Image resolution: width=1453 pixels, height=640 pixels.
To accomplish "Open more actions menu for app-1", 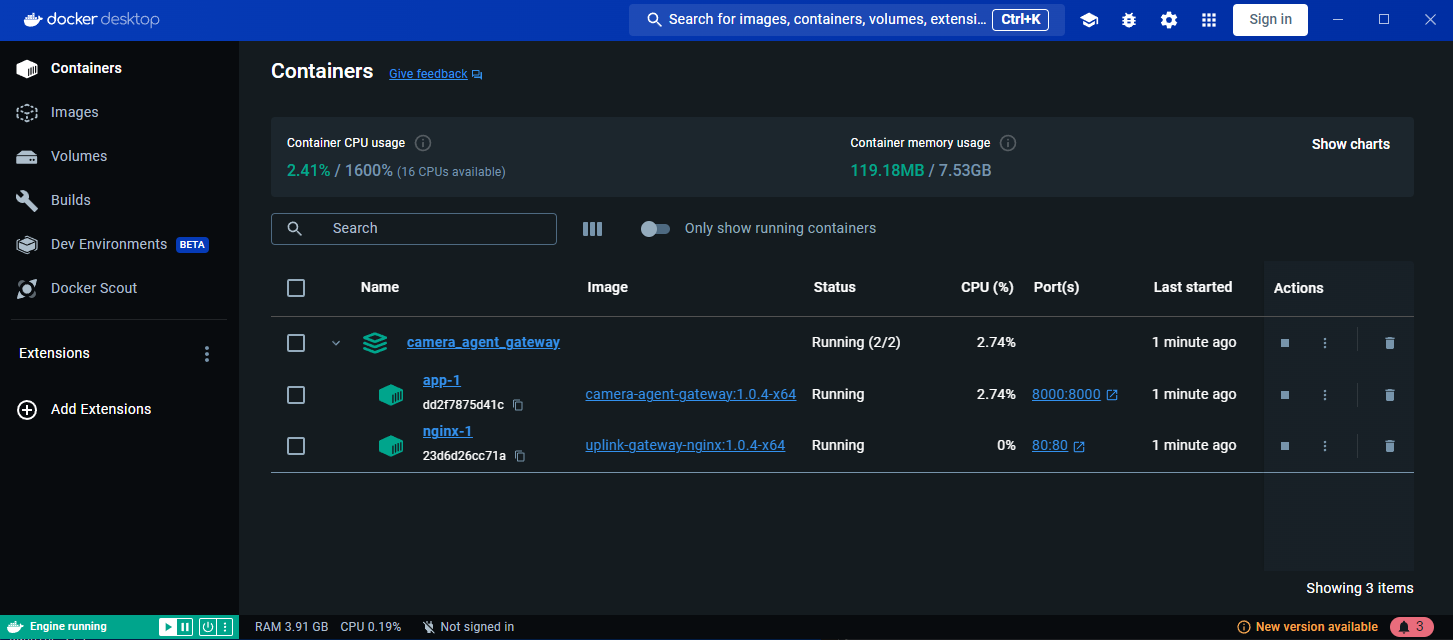I will [x=1325, y=395].
